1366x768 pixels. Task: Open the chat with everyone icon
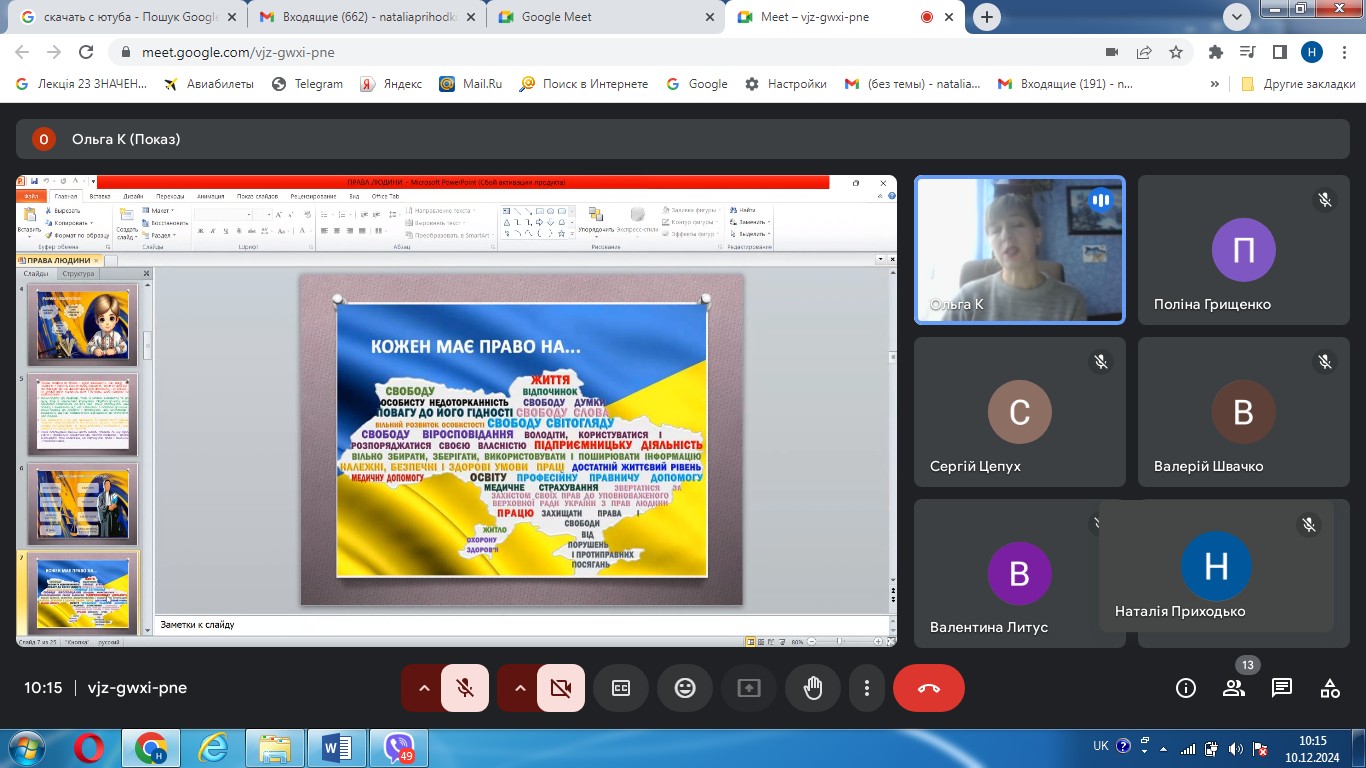[x=1282, y=688]
